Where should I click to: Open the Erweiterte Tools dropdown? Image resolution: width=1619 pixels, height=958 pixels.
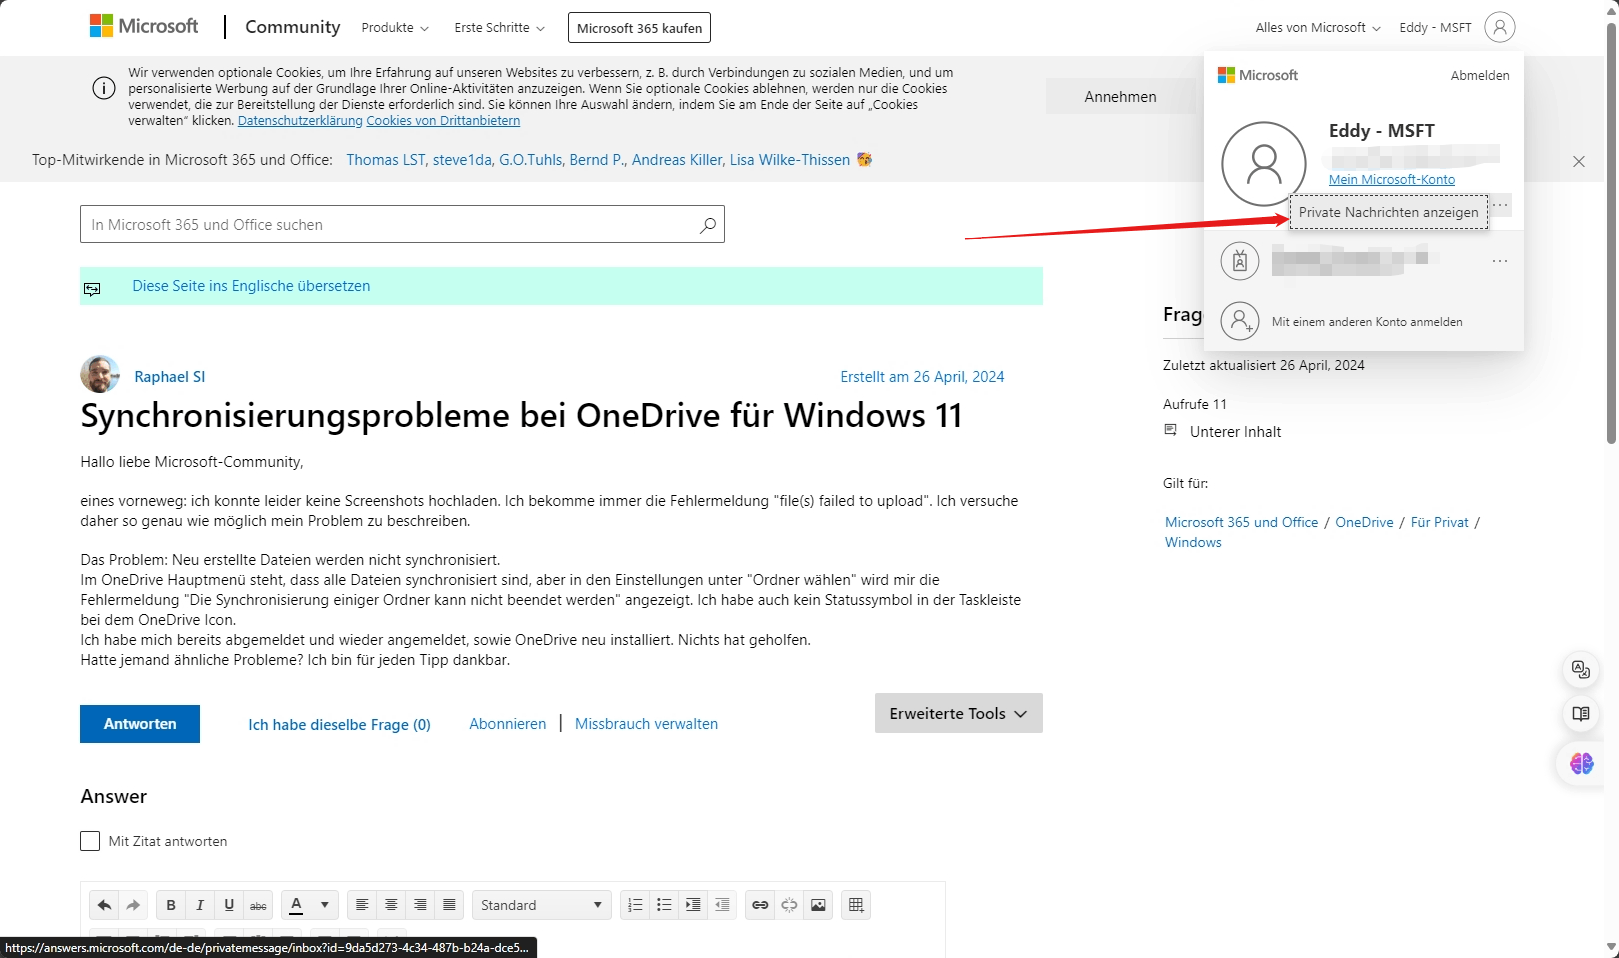pyautogui.click(x=959, y=713)
